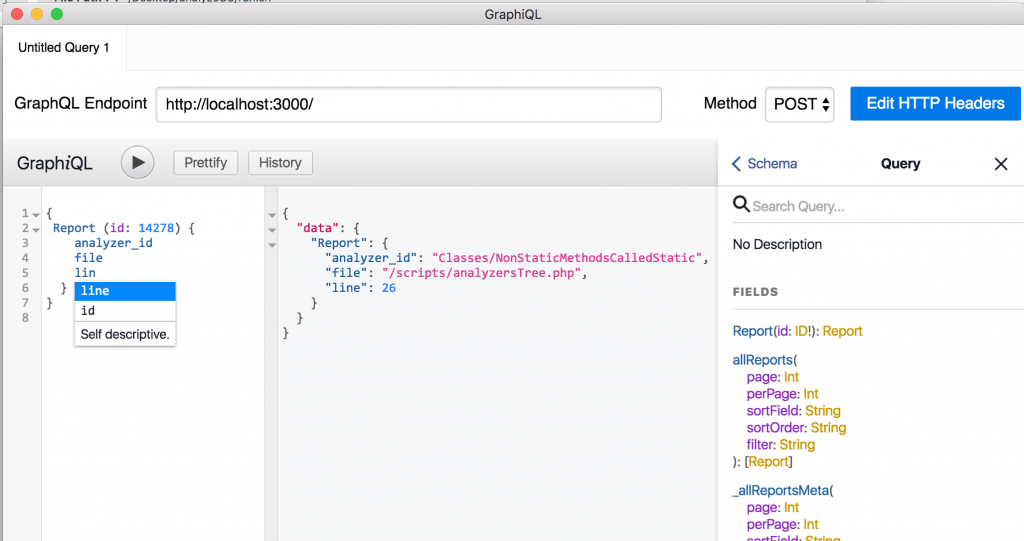Screen dimensions: 1024x541
Task: Go back to Schema in docs panel
Action: [765, 163]
